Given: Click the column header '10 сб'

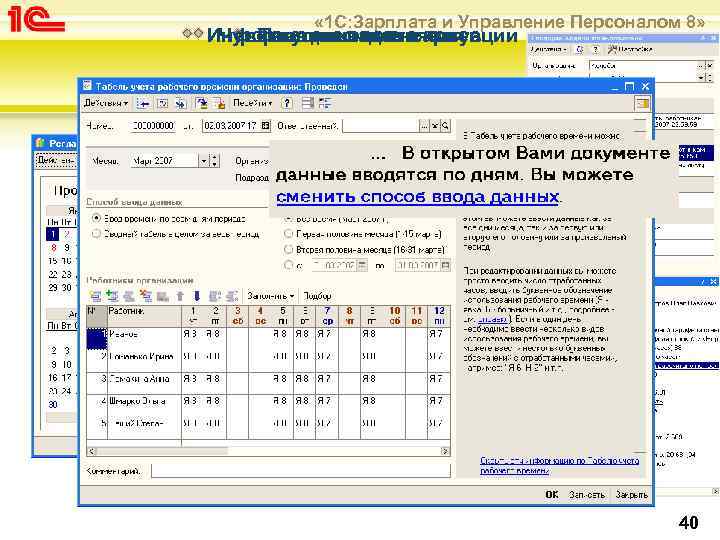Looking at the screenshot, I should point(394,315).
